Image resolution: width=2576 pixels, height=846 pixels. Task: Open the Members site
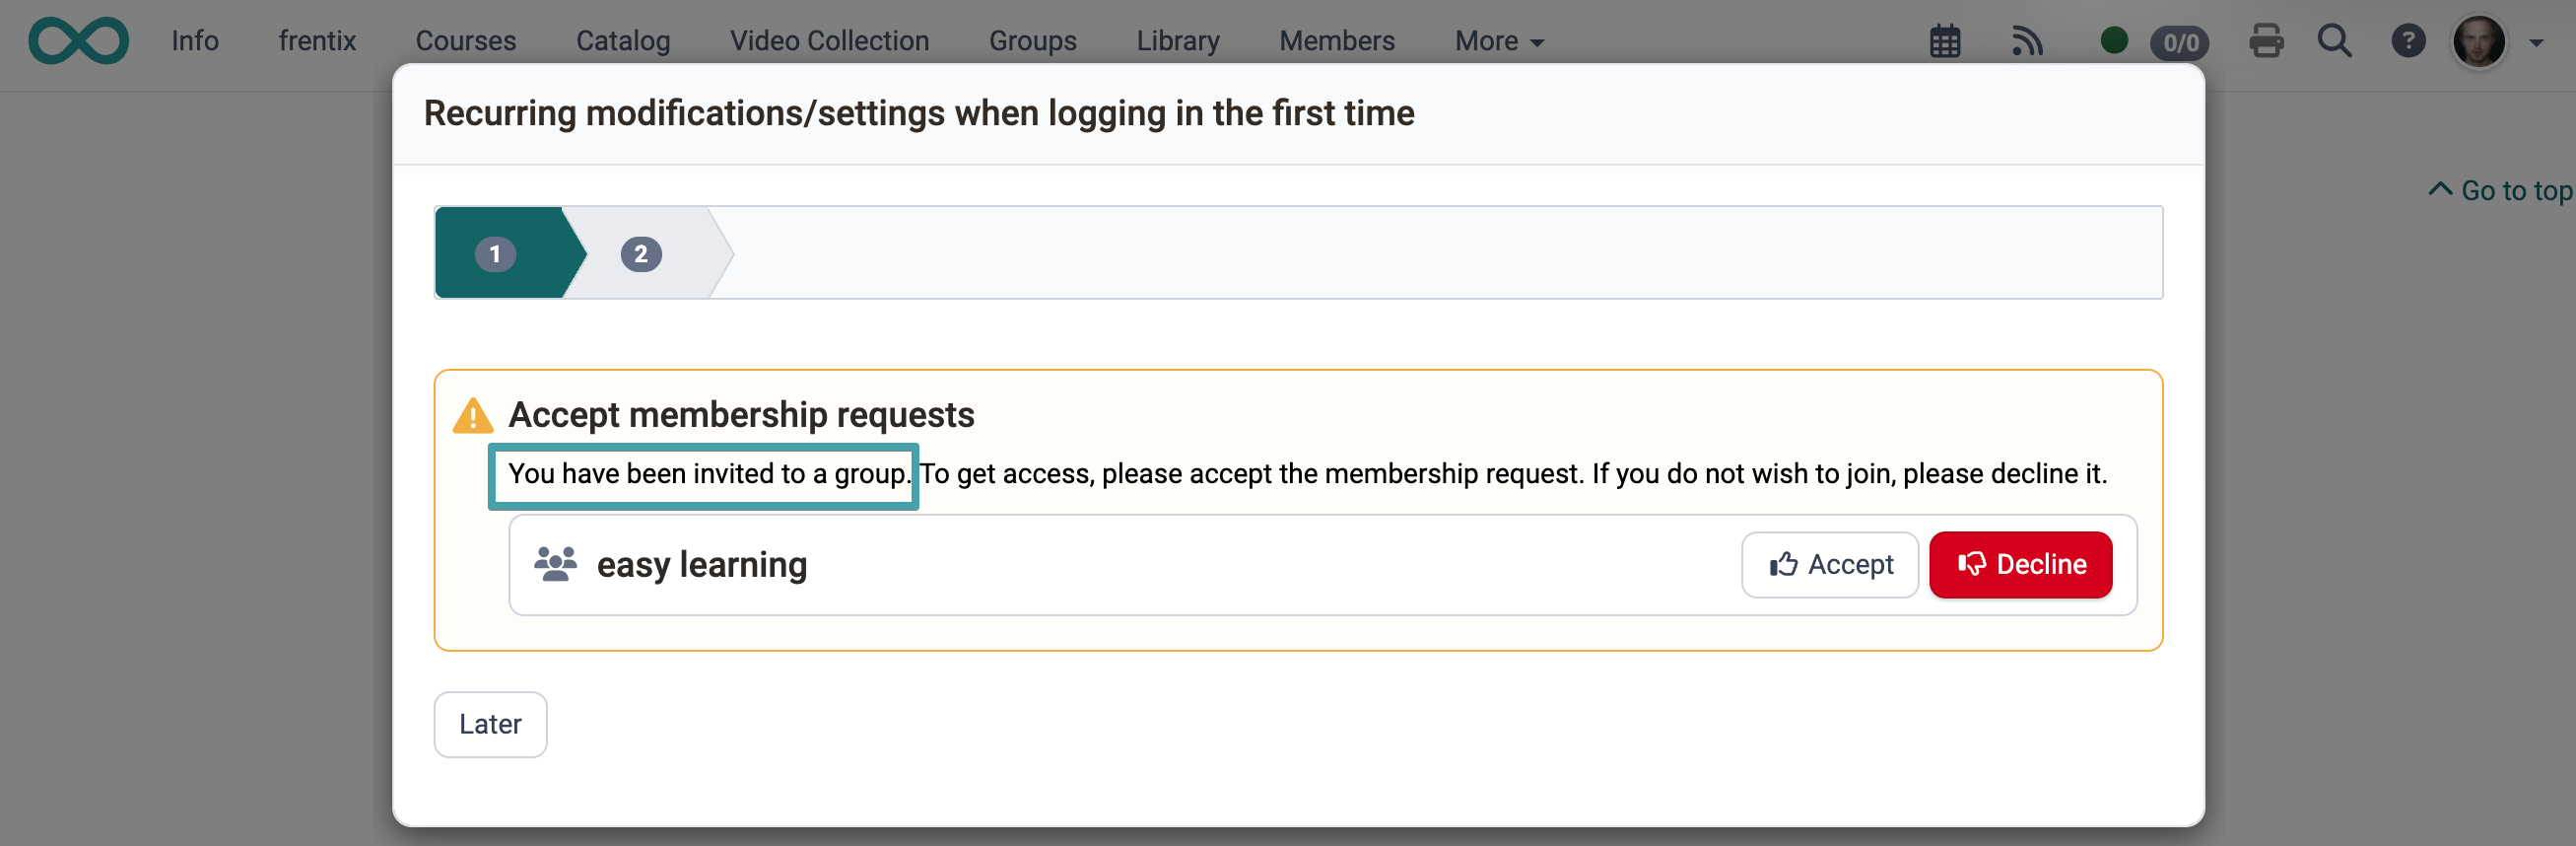(1337, 41)
